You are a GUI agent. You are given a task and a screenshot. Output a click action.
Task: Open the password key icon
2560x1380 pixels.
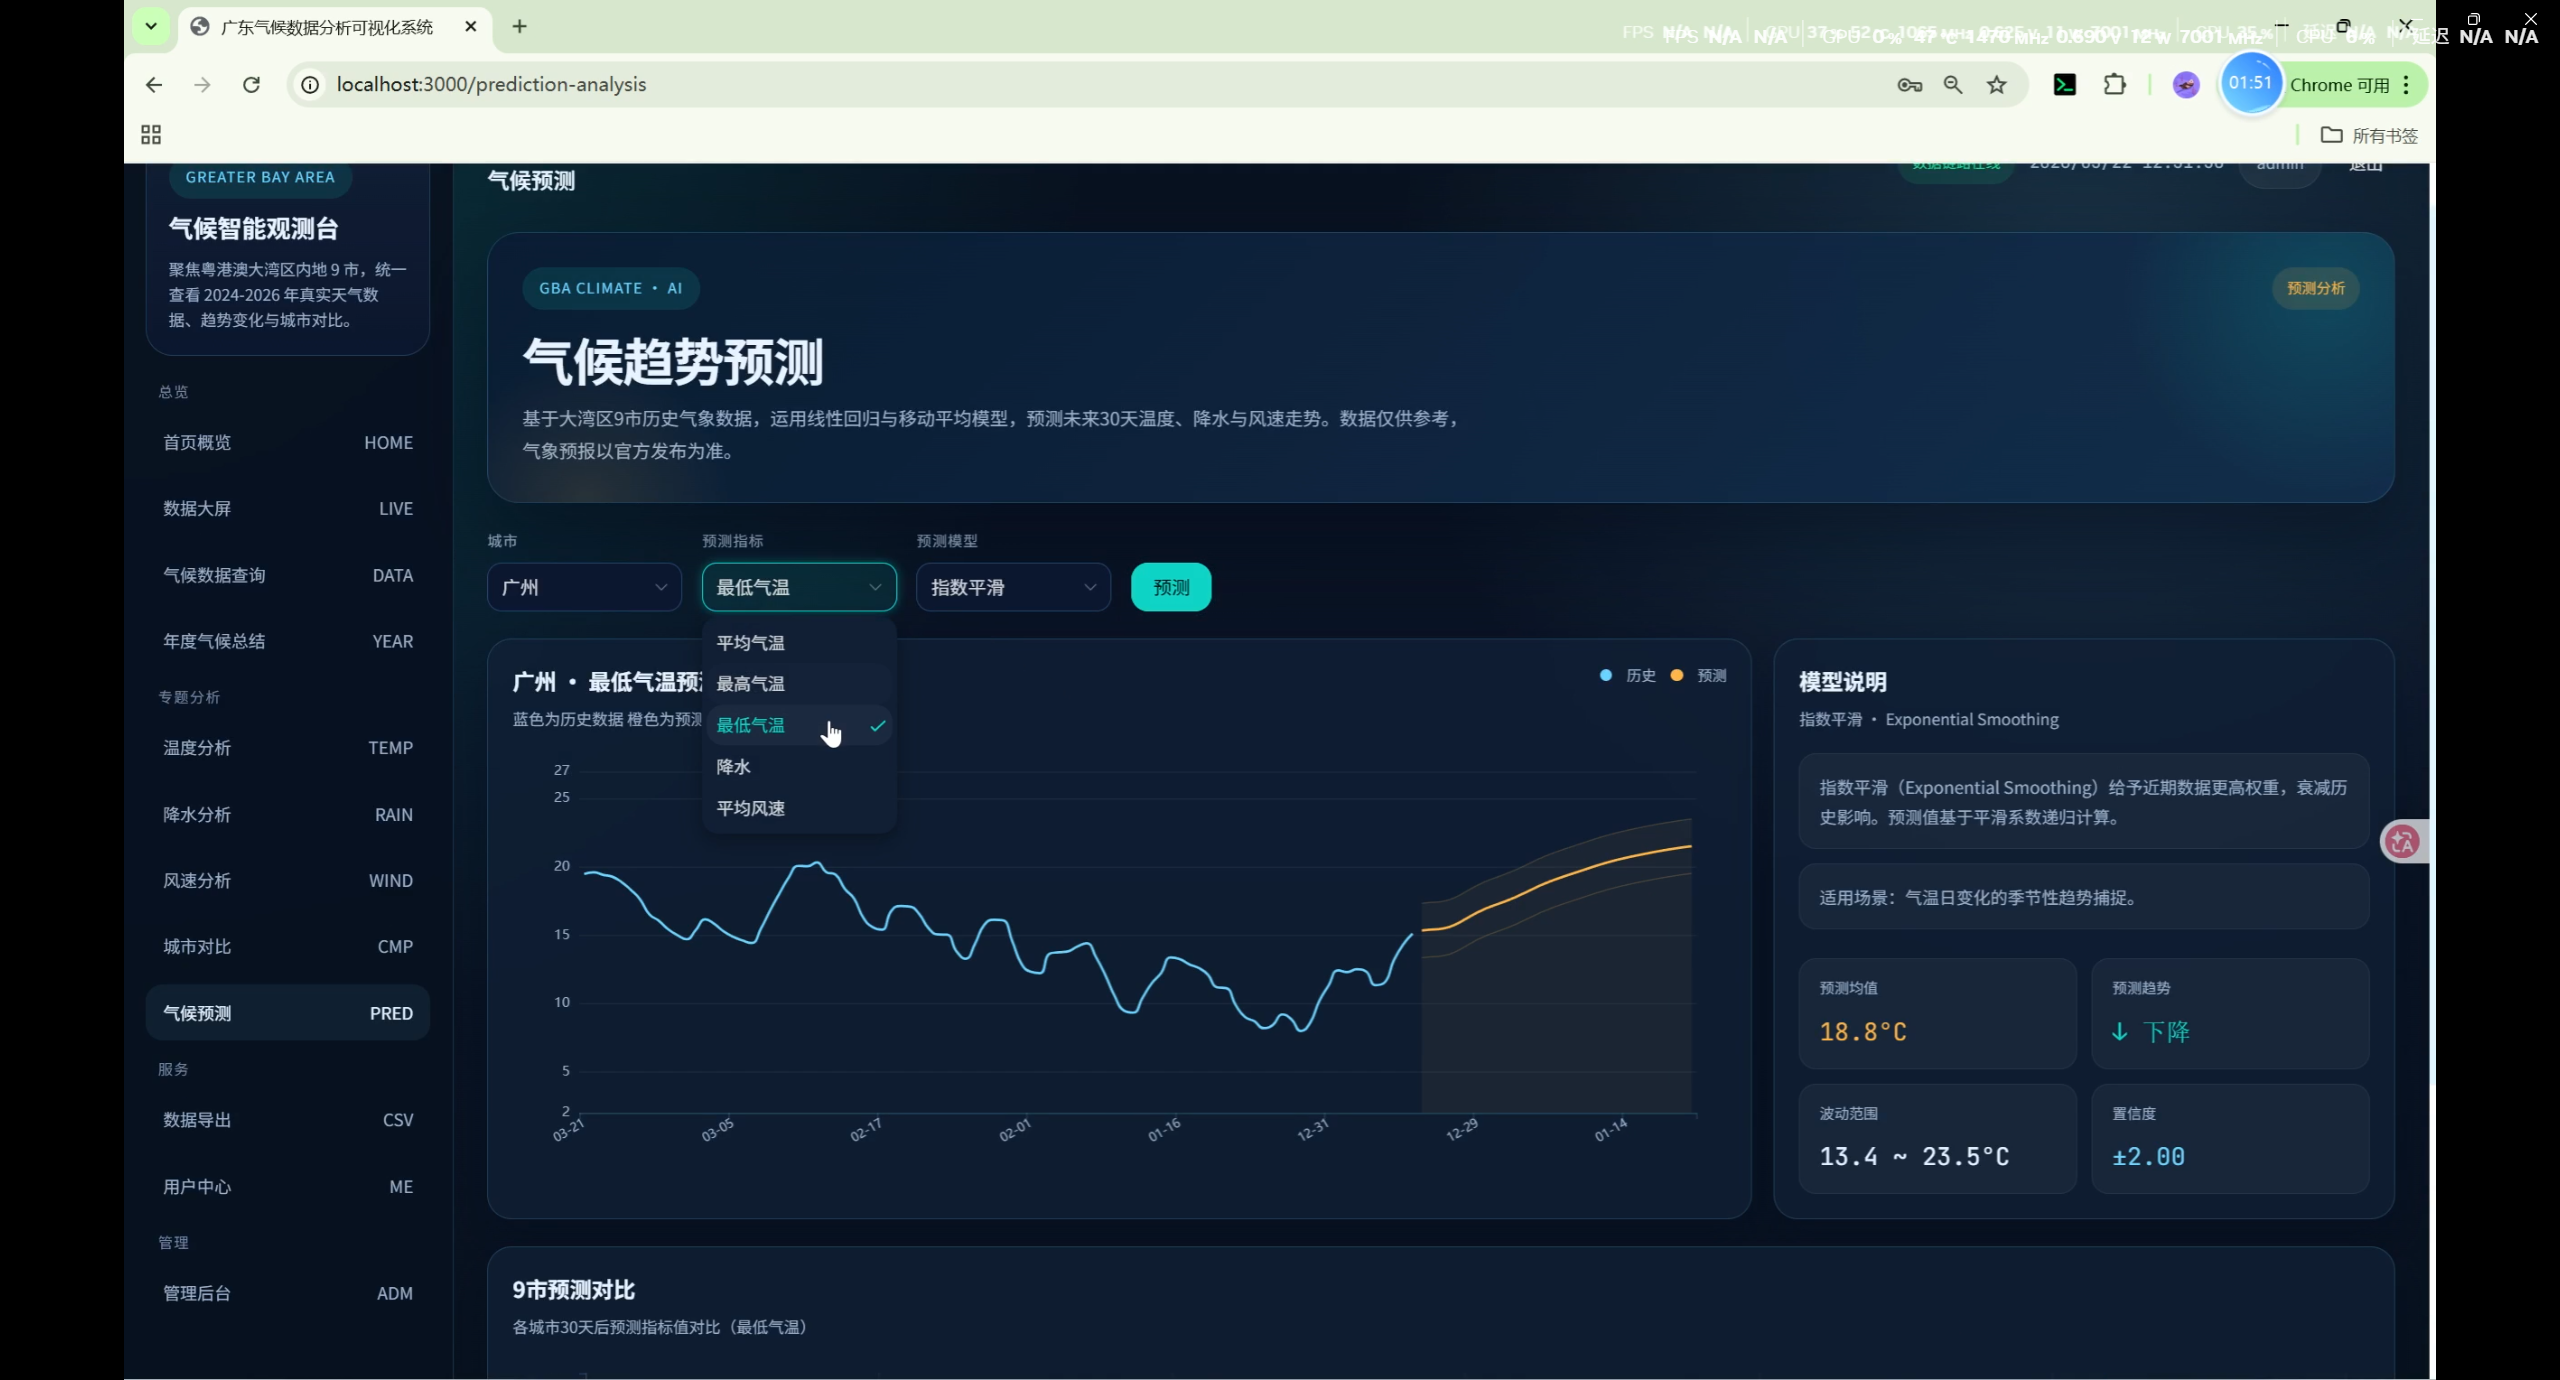(1909, 85)
